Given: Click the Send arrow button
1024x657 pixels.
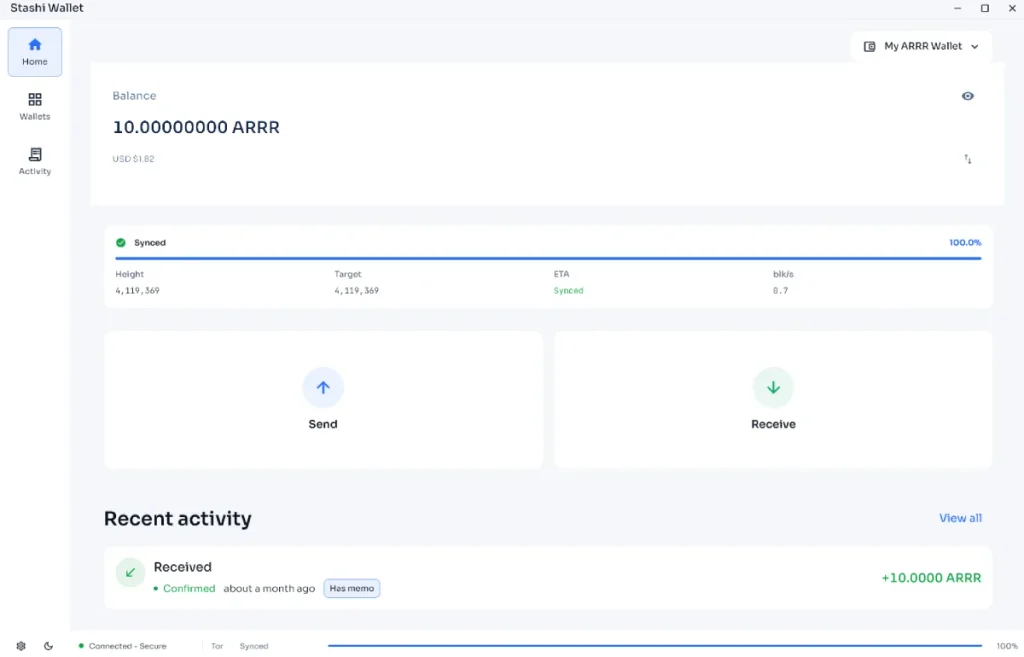Looking at the screenshot, I should (323, 387).
